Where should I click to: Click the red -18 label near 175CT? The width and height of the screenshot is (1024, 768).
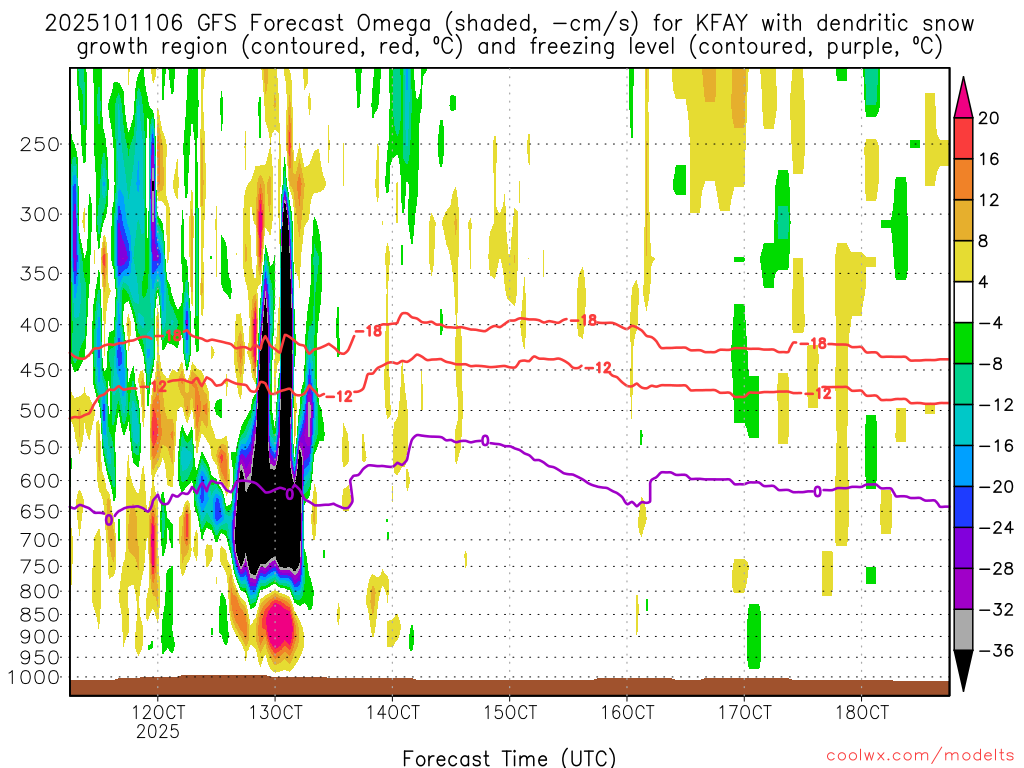(814, 343)
